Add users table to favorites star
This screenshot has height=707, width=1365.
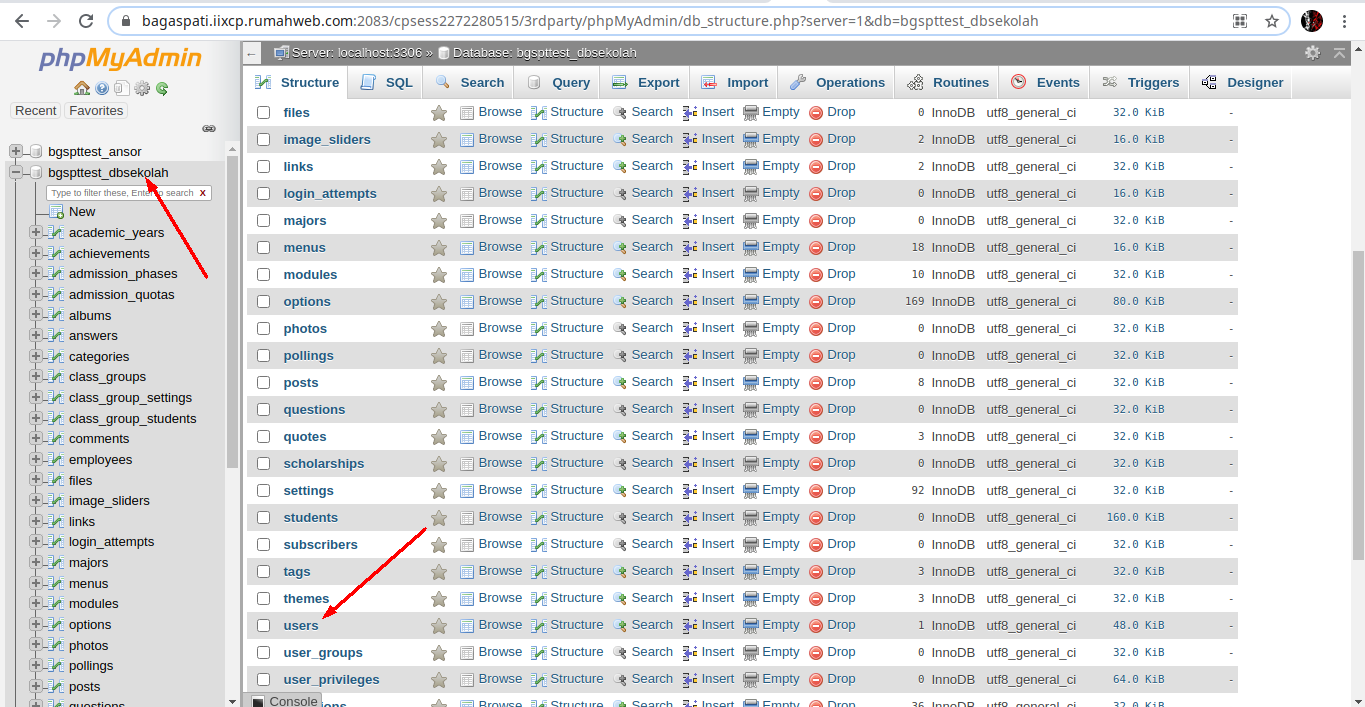[438, 626]
